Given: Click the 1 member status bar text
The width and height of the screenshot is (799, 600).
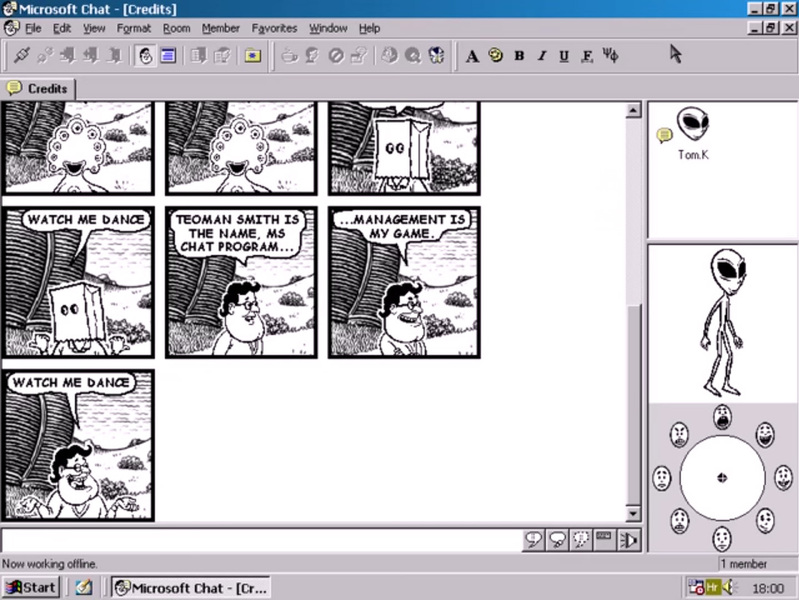Looking at the screenshot, I should coord(743,564).
